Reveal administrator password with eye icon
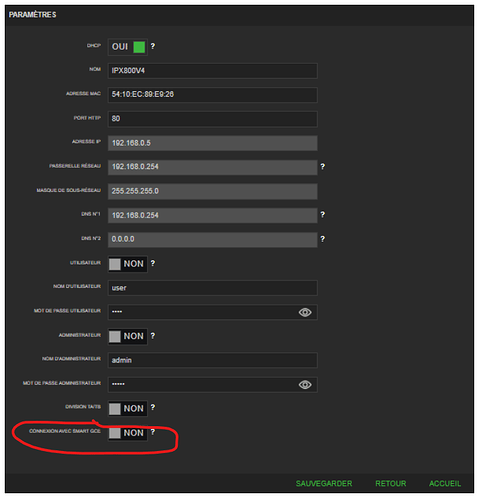This screenshot has height=500, width=483. point(305,385)
